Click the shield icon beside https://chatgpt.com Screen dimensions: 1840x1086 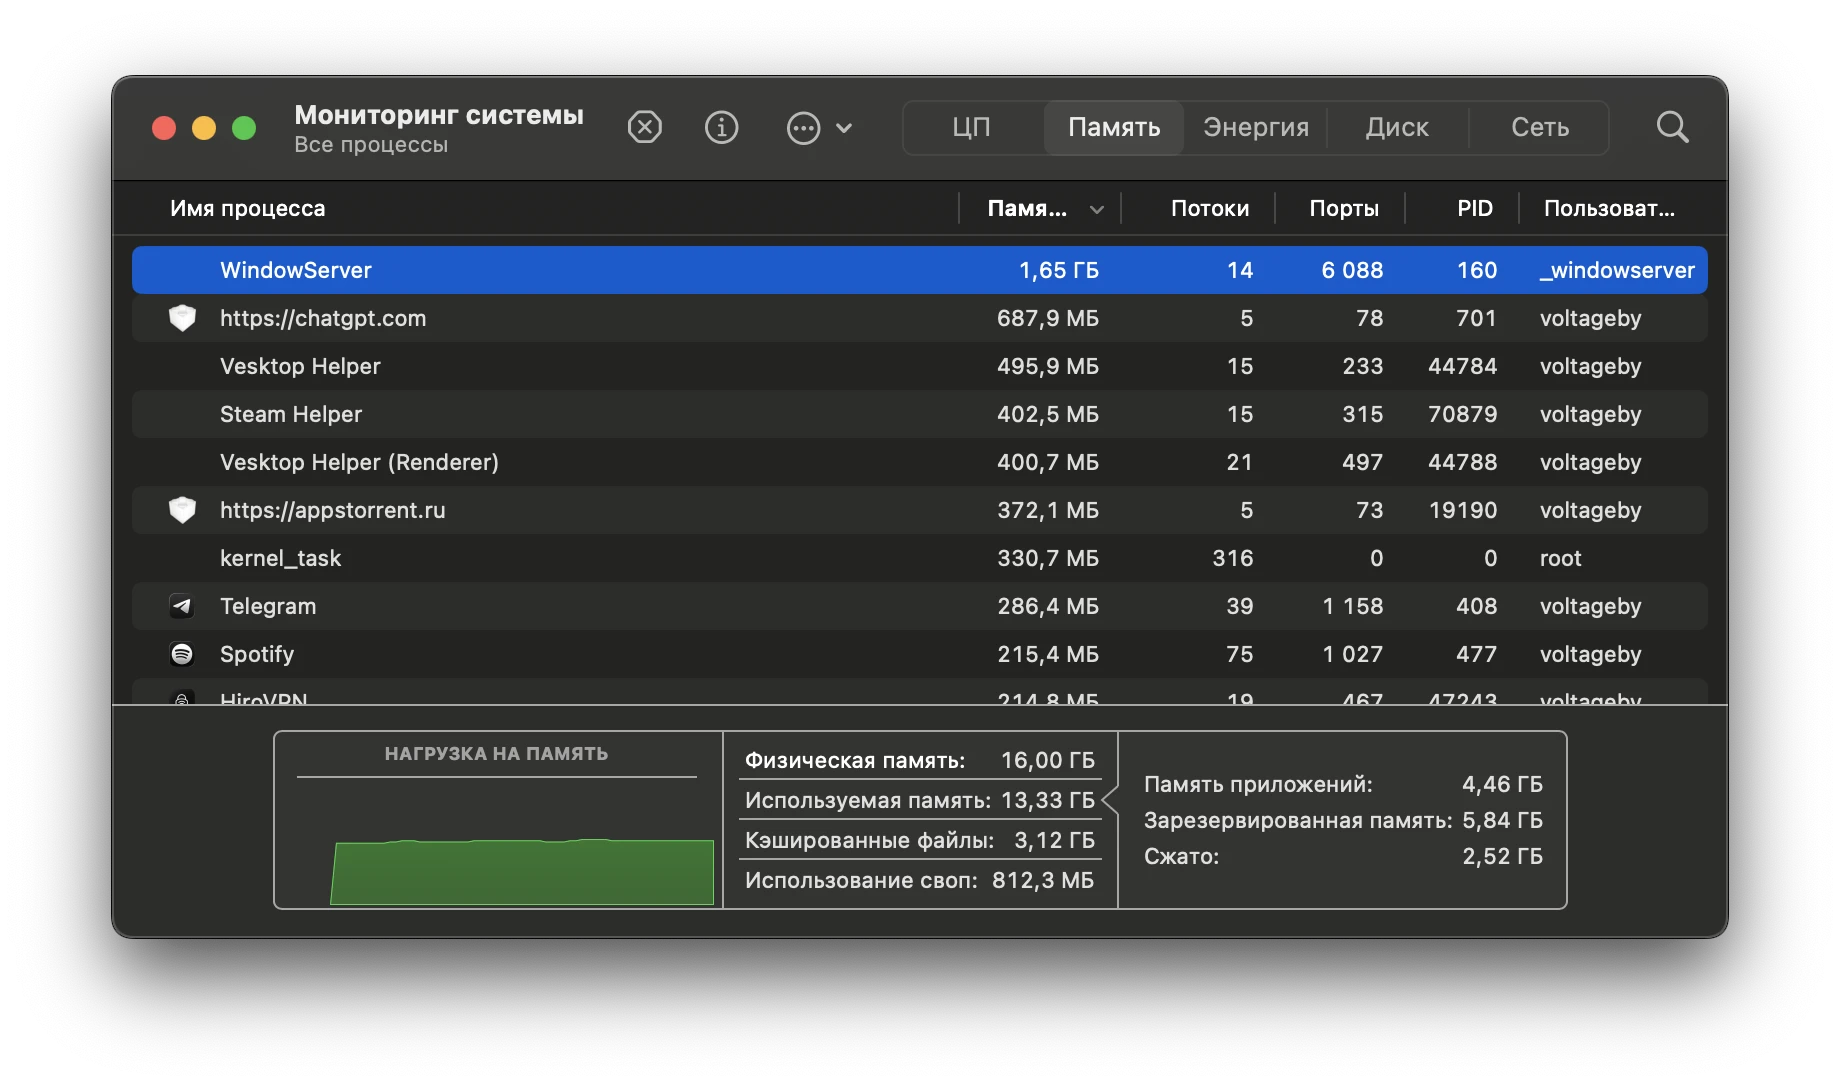click(x=182, y=318)
